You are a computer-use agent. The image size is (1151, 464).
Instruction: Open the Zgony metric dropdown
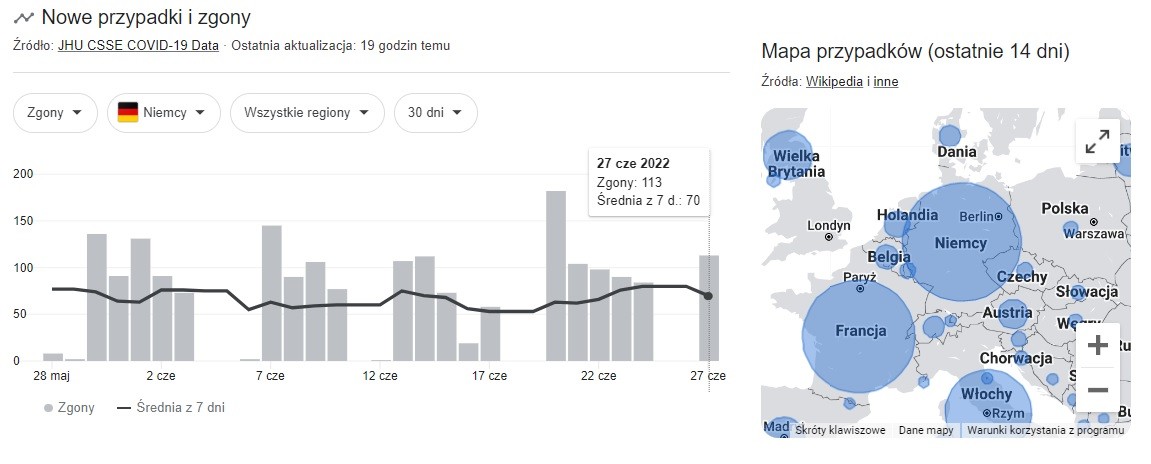pyautogui.click(x=55, y=113)
